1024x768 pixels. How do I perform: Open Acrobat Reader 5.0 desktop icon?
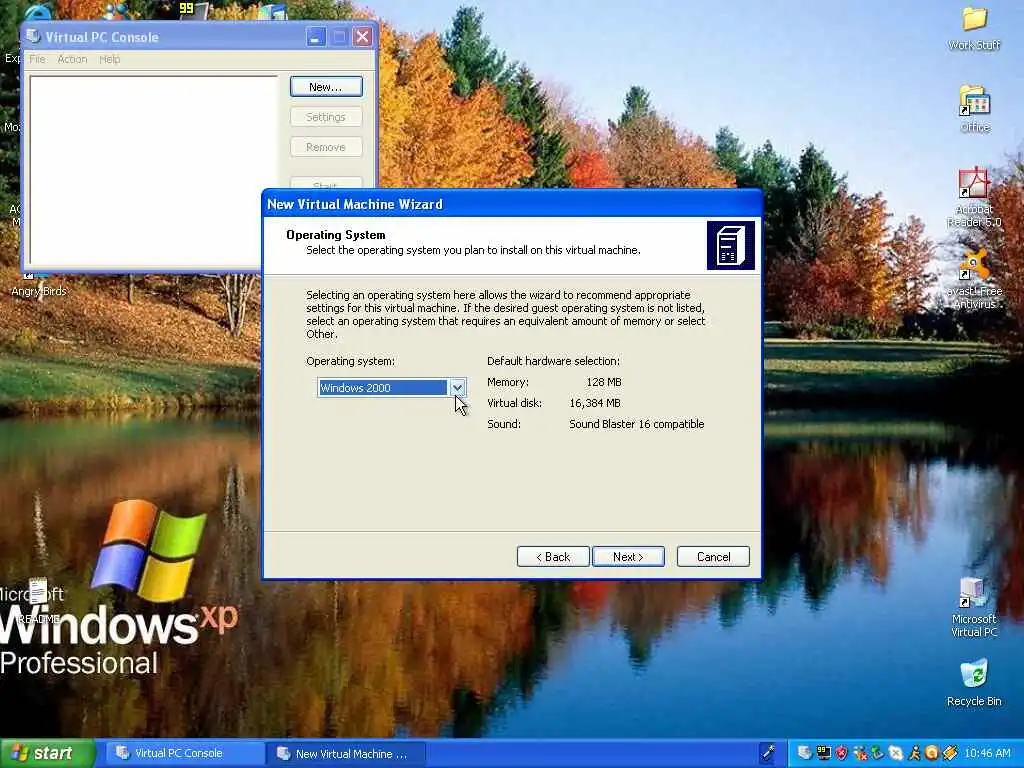(974, 197)
